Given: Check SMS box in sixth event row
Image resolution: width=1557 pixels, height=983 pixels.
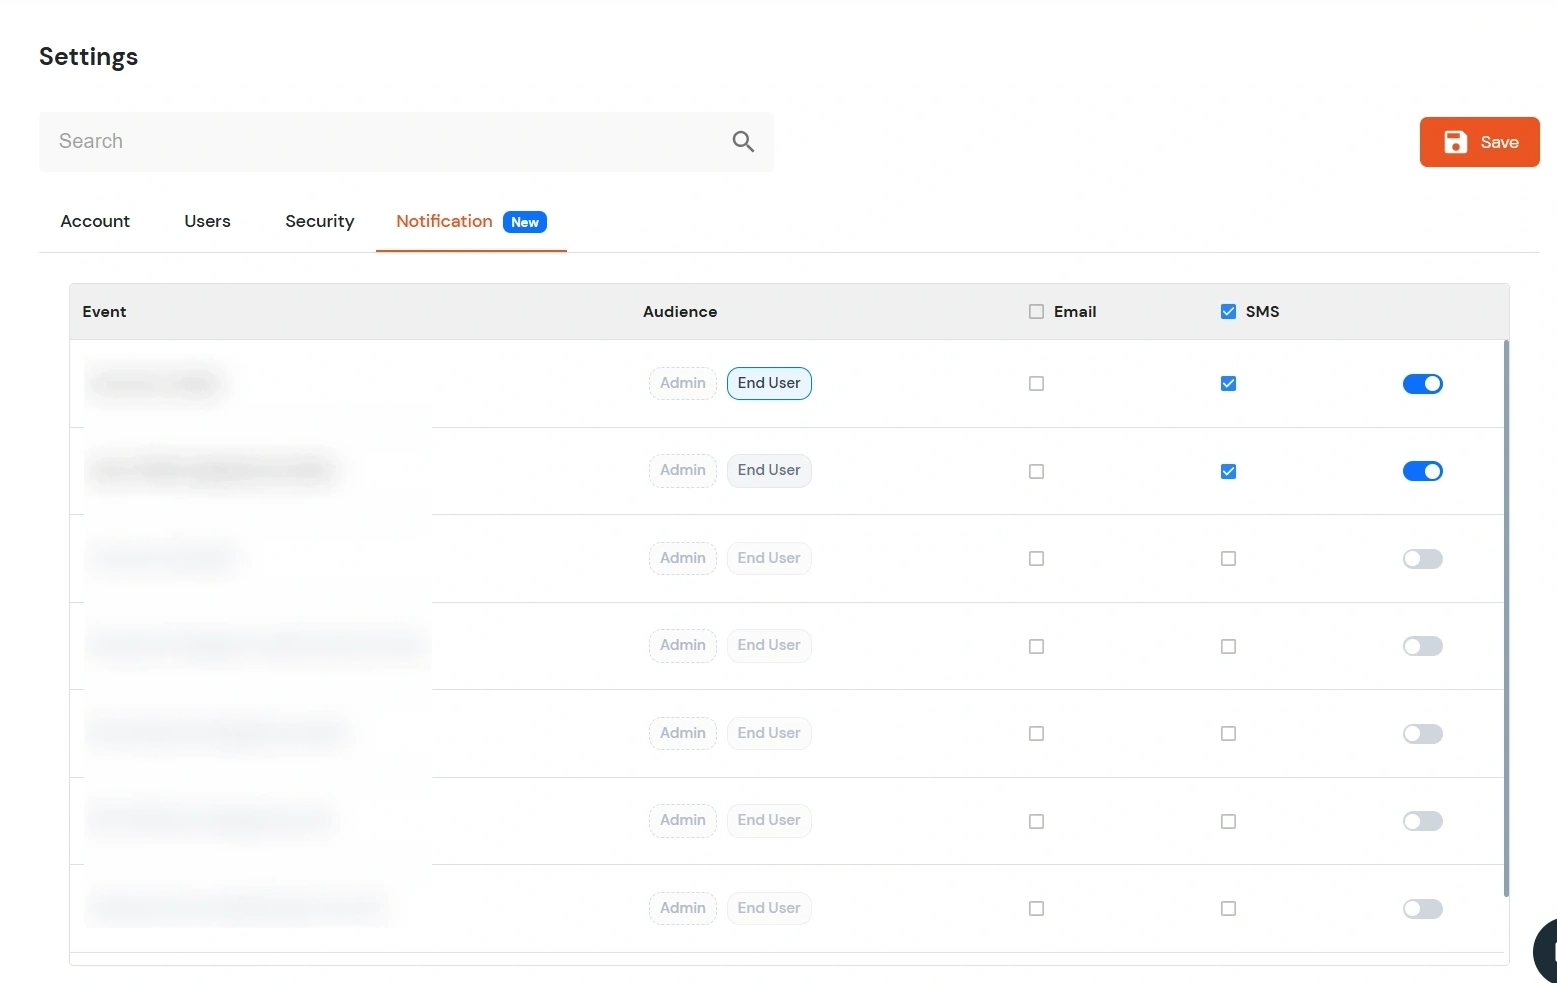Looking at the screenshot, I should [1228, 821].
